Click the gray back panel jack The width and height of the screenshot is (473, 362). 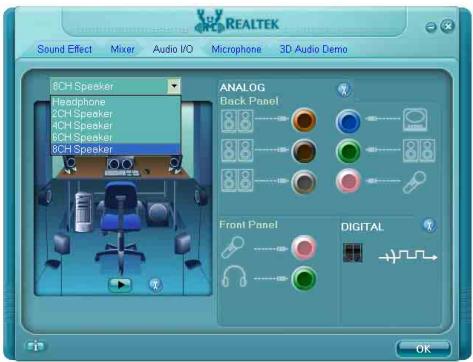pyautogui.click(x=304, y=182)
